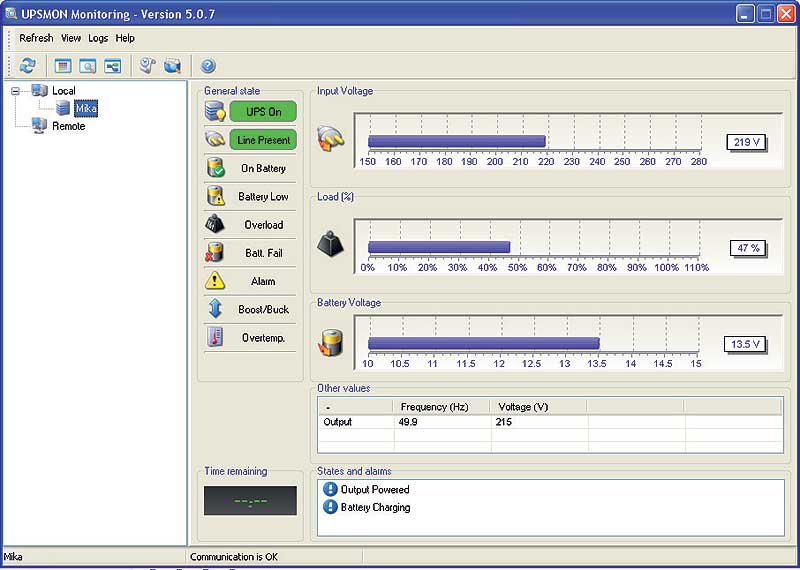Minimize the UPSMON Monitoring window
Screen dimensions: 800x570
pos(745,14)
